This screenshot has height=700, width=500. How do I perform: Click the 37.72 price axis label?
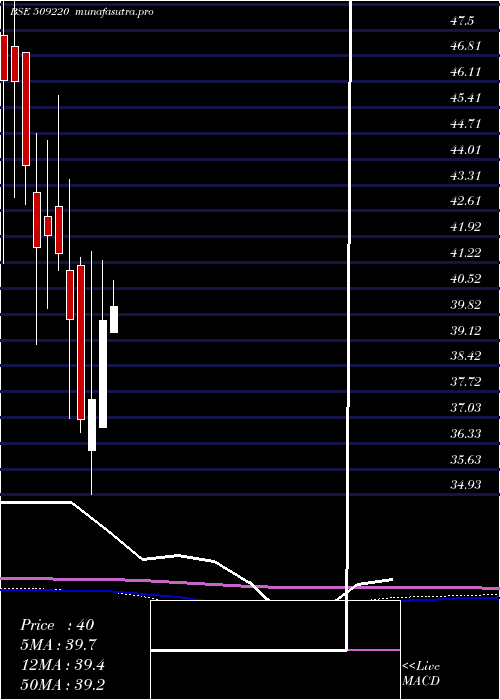(x=465, y=382)
